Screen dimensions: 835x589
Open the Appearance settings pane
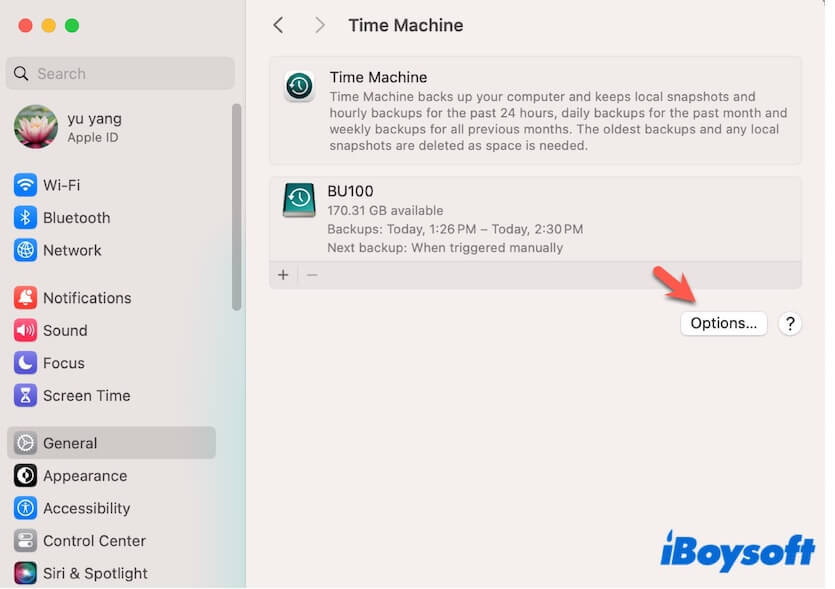coord(84,476)
